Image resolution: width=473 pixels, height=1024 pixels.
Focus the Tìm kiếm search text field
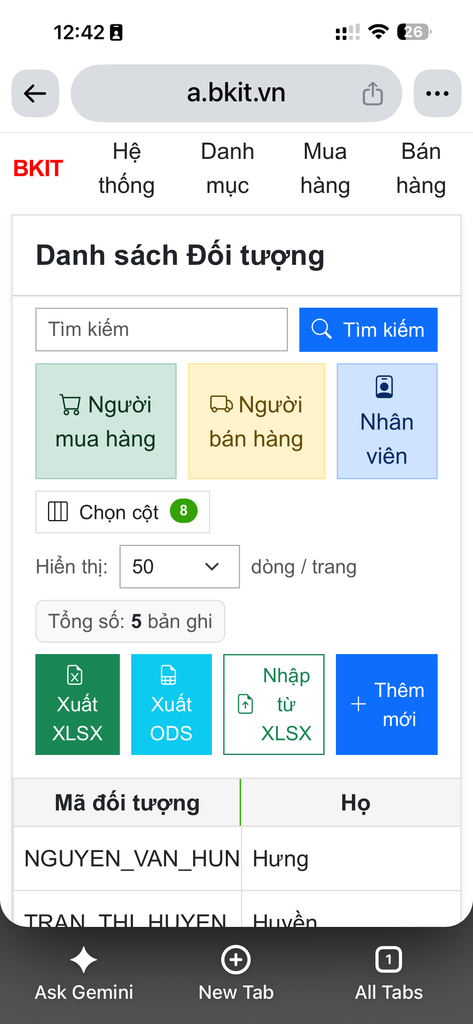(x=161, y=330)
